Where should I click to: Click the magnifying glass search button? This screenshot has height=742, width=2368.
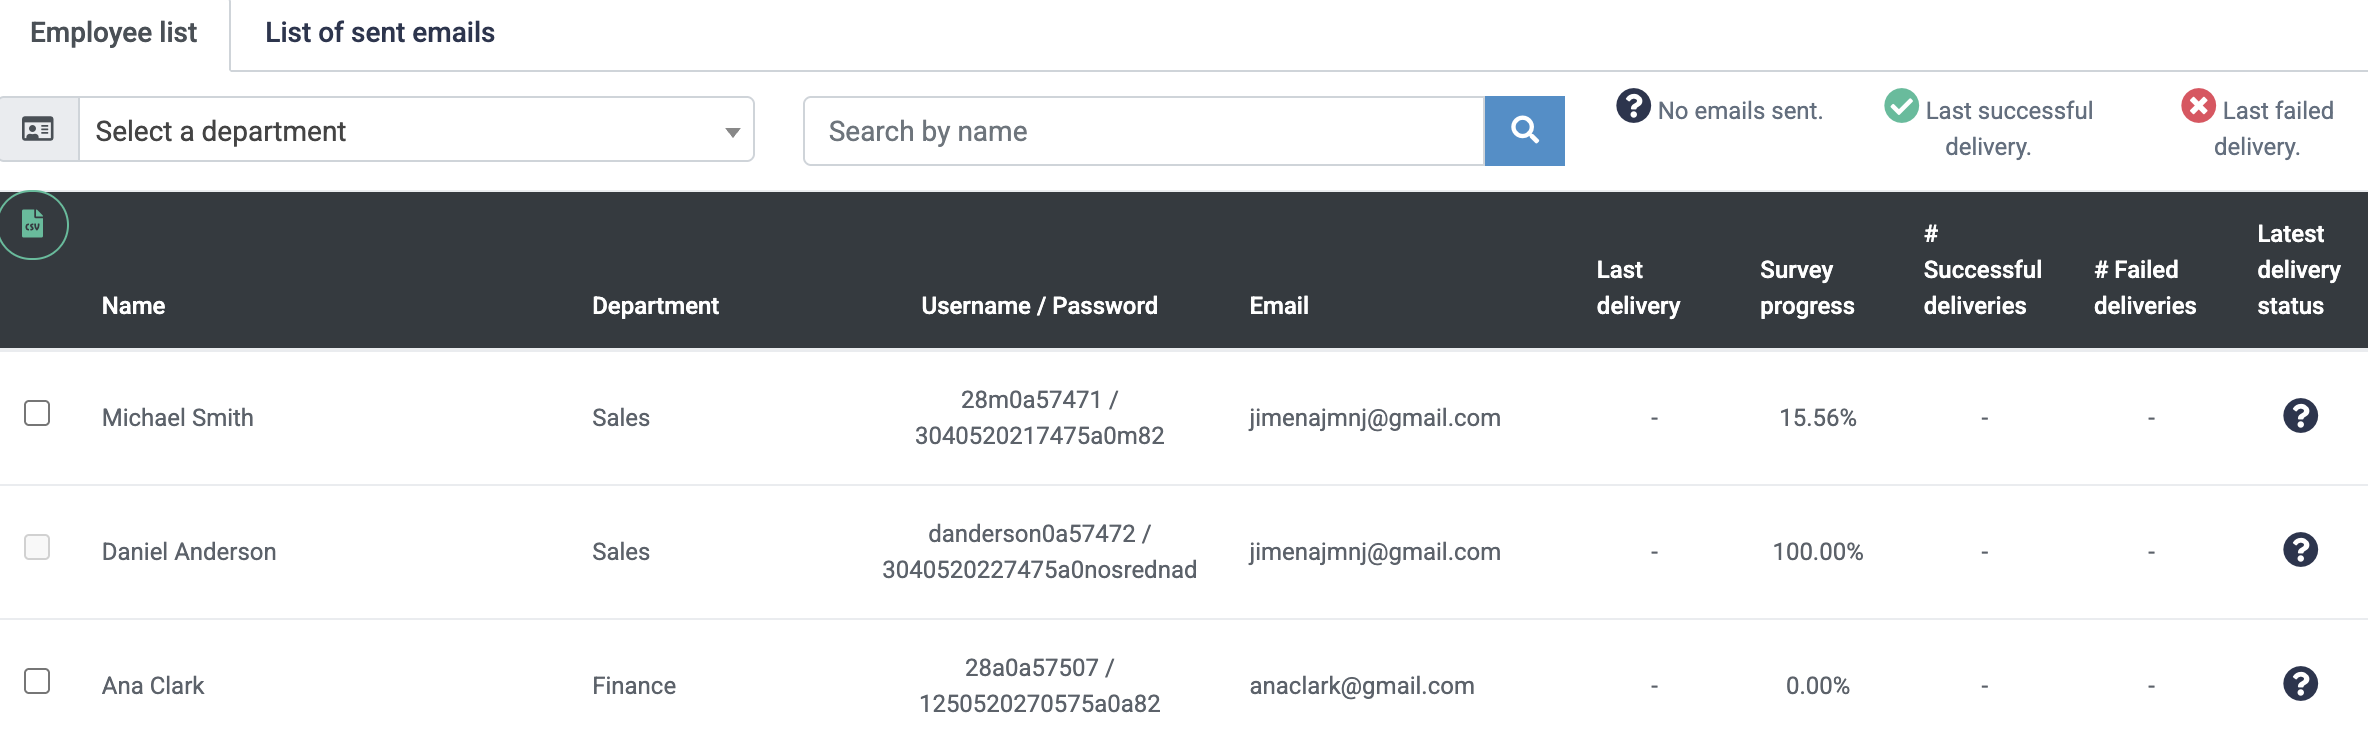1524,131
